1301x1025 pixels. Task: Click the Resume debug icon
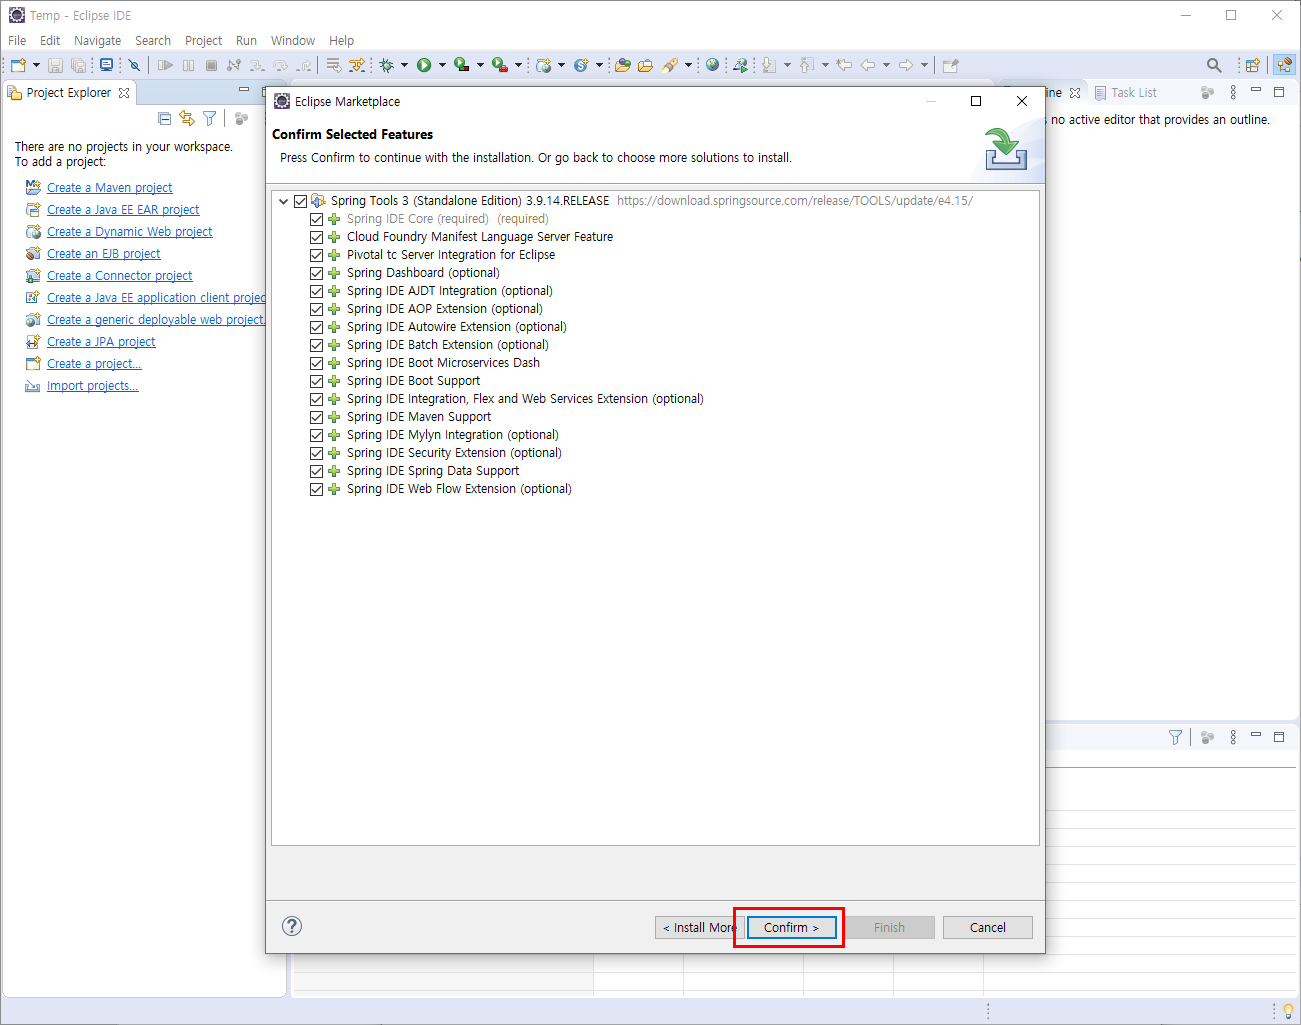[x=165, y=65]
